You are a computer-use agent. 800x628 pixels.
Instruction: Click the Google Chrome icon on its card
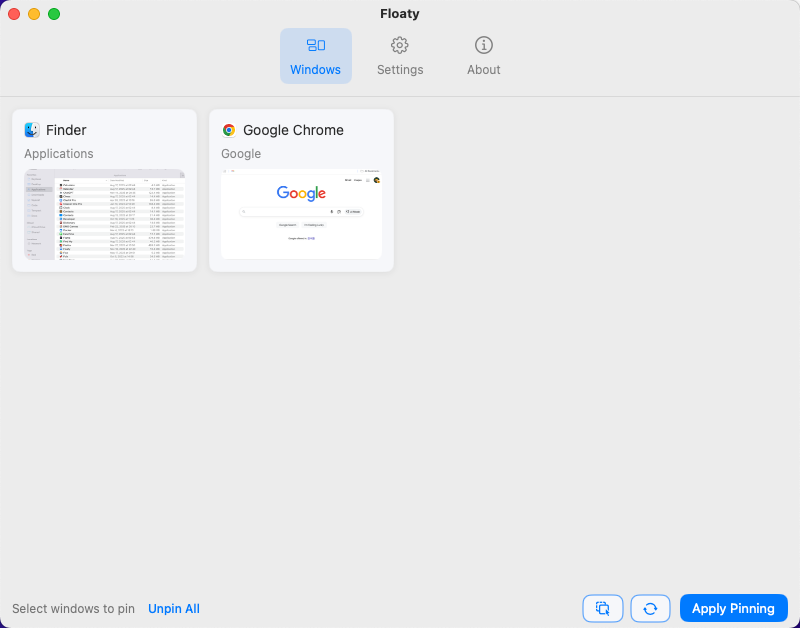tap(228, 129)
